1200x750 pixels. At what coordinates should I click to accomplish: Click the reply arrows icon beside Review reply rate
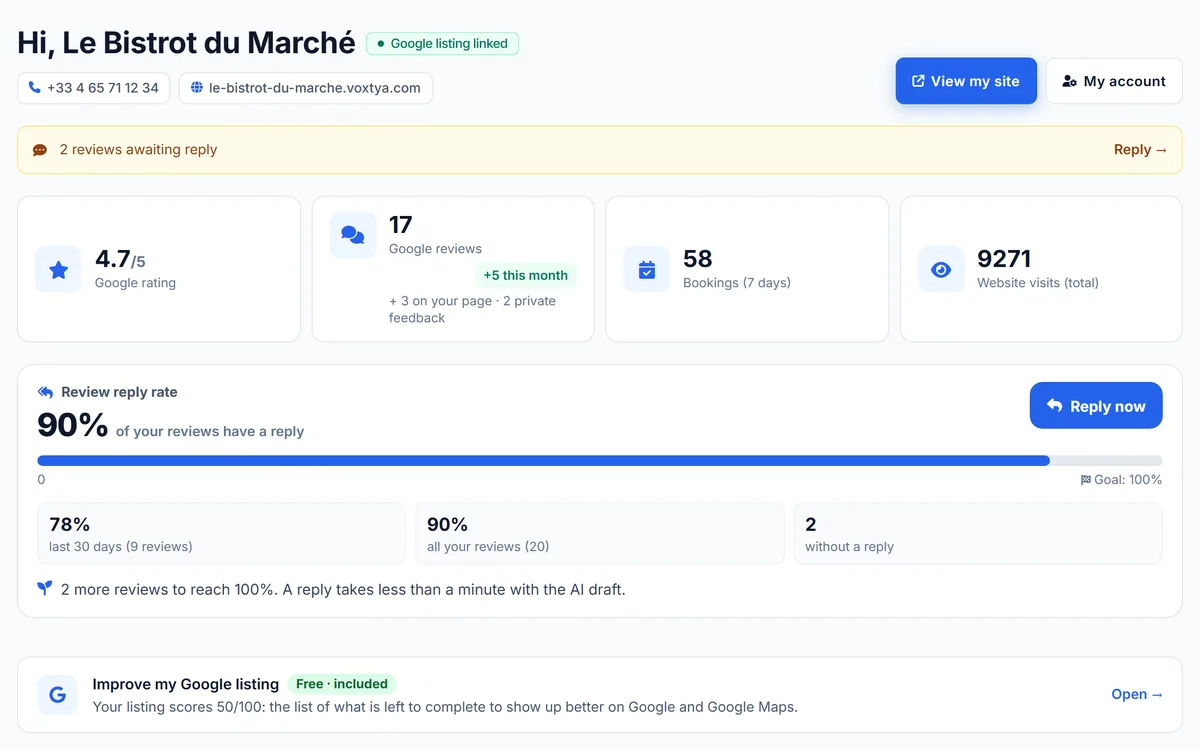[x=45, y=392]
